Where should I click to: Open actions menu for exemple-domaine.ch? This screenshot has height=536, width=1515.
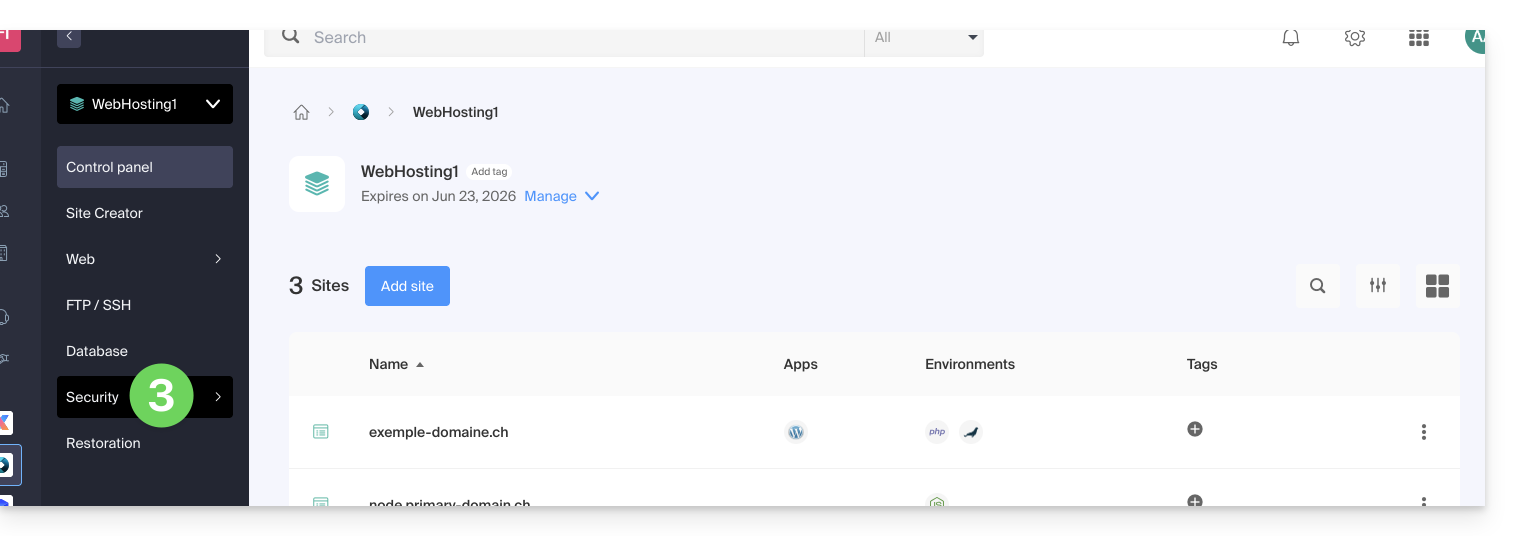(x=1424, y=432)
